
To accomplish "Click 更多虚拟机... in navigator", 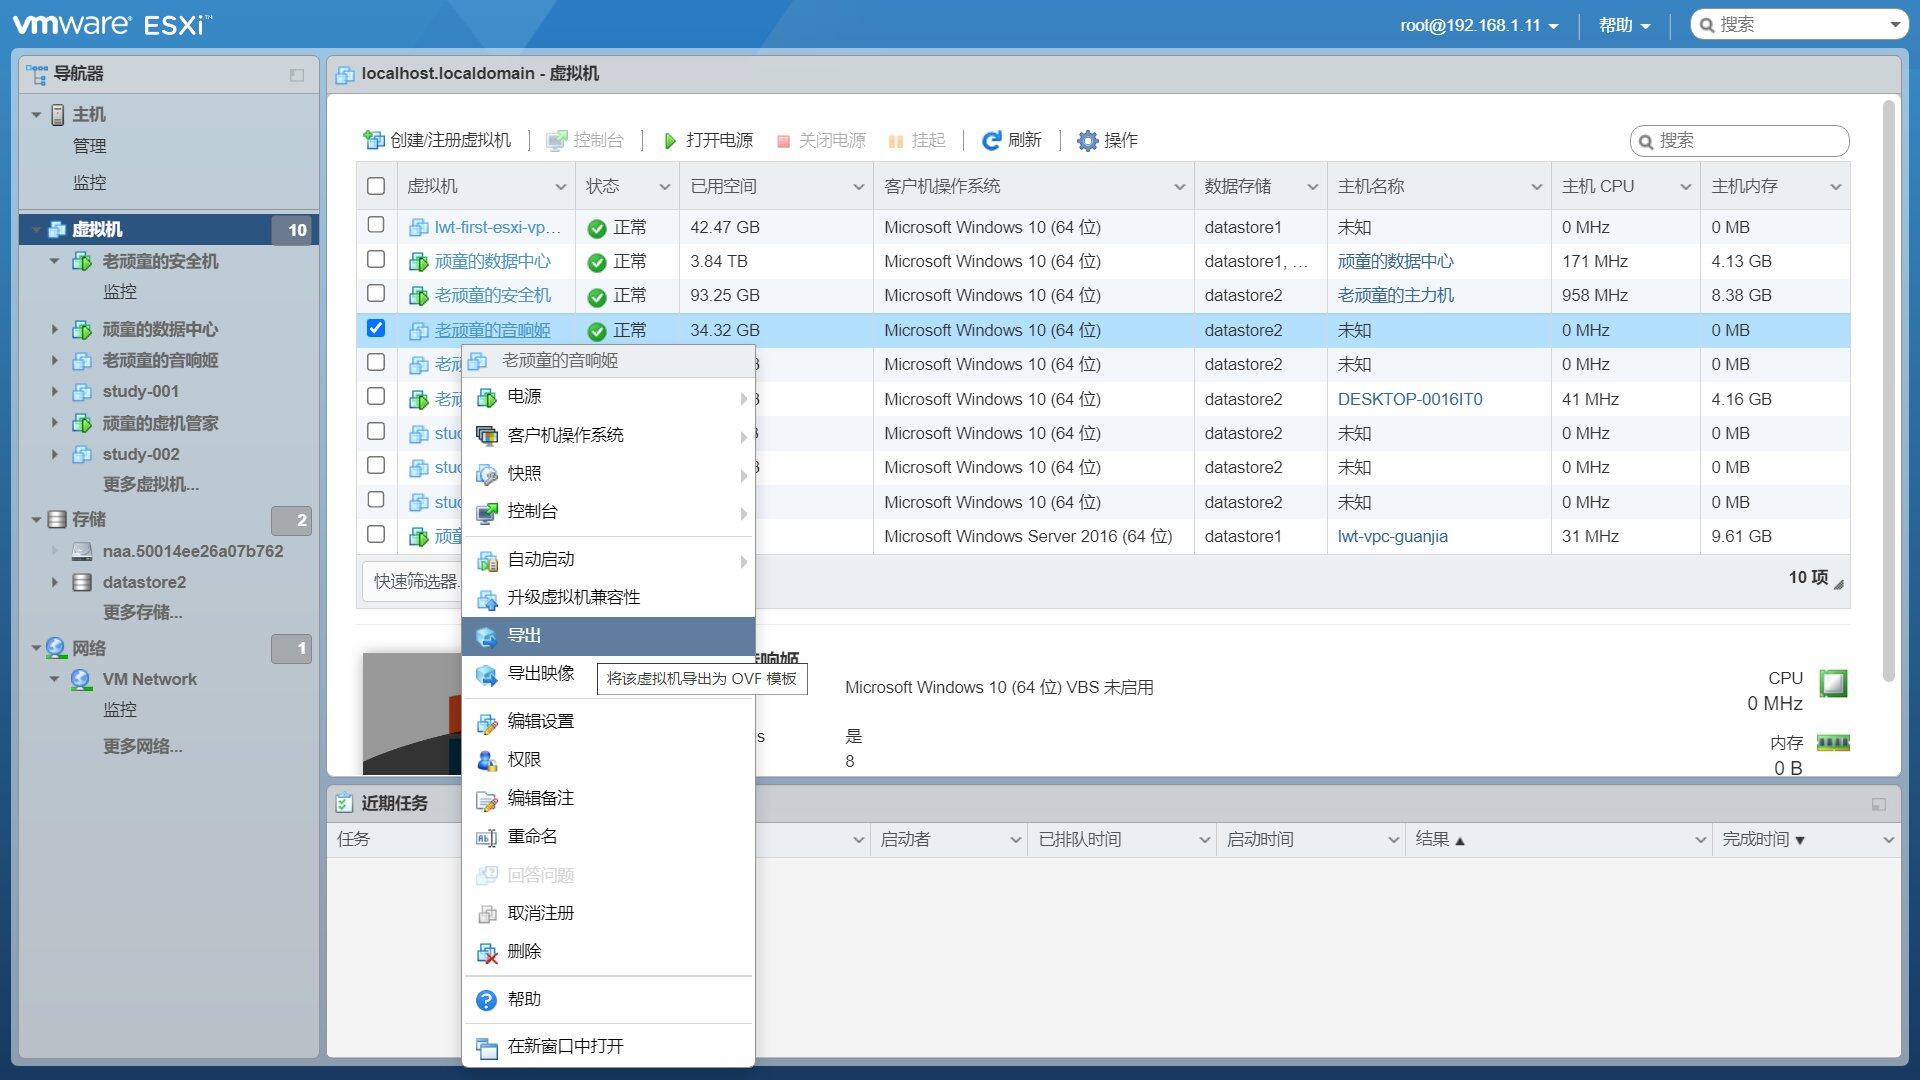I will pos(151,484).
